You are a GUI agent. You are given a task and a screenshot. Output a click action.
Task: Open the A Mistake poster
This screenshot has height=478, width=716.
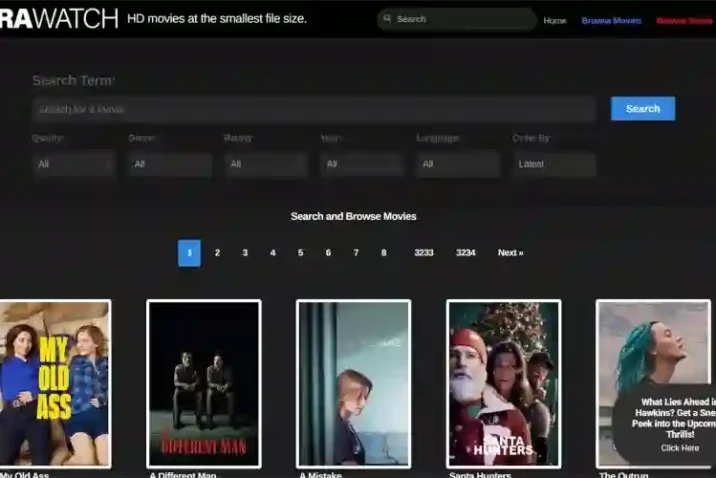[353, 383]
